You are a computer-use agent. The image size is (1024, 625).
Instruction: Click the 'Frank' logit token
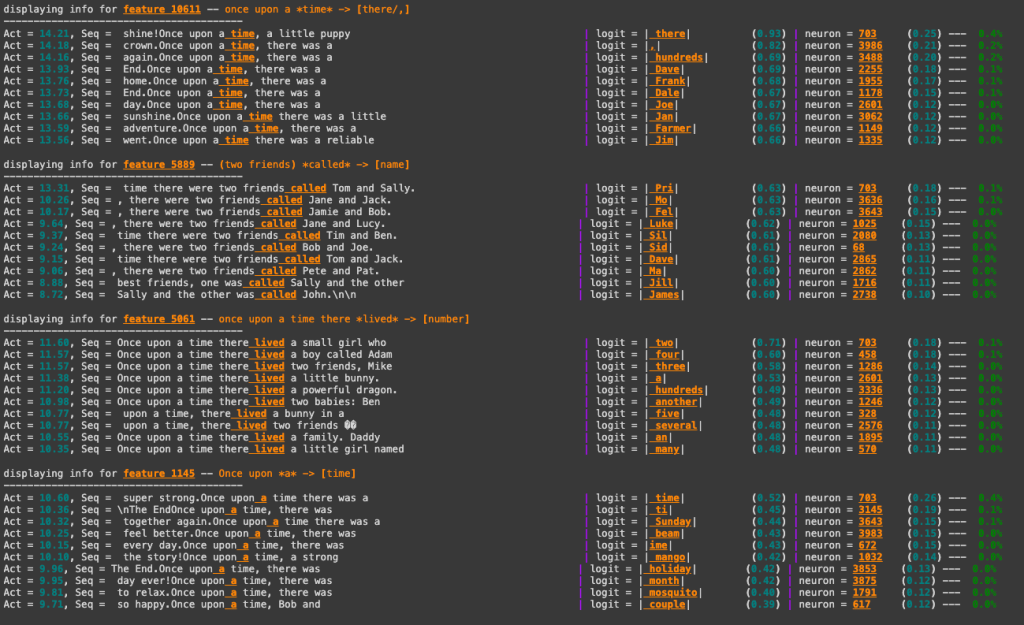[x=670, y=81]
